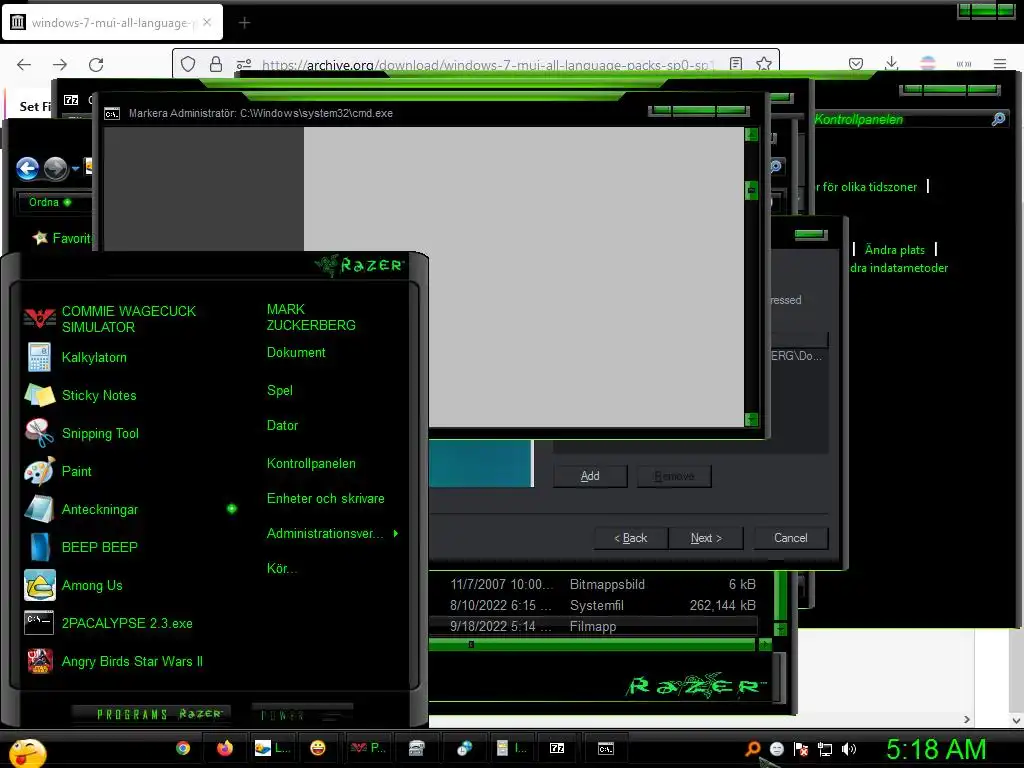The height and width of the screenshot is (768, 1024).
Task: Open Dator from the Start menu
Action: point(282,425)
